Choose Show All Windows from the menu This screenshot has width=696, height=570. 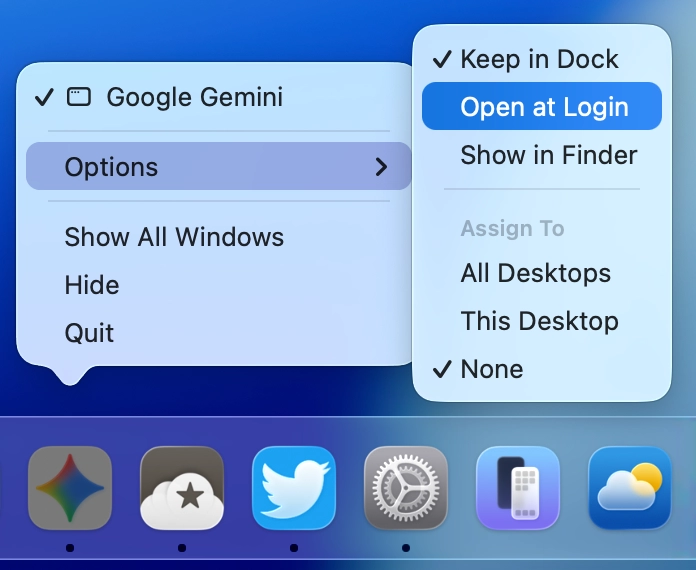[174, 237]
